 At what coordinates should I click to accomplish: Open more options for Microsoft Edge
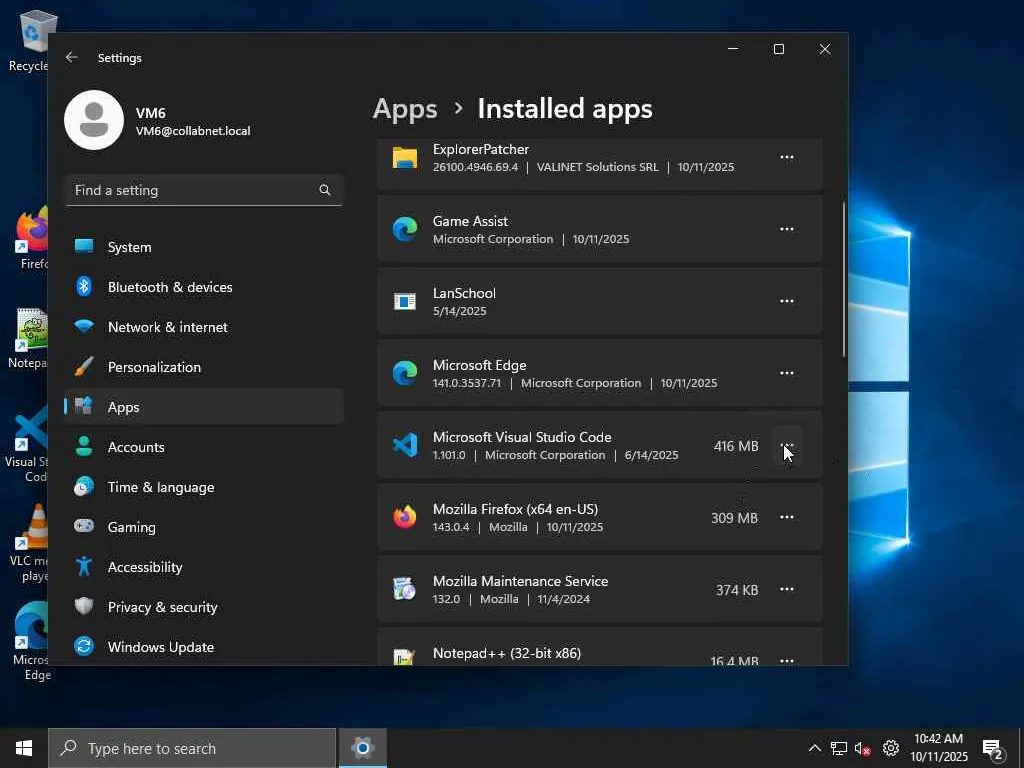pyautogui.click(x=787, y=373)
